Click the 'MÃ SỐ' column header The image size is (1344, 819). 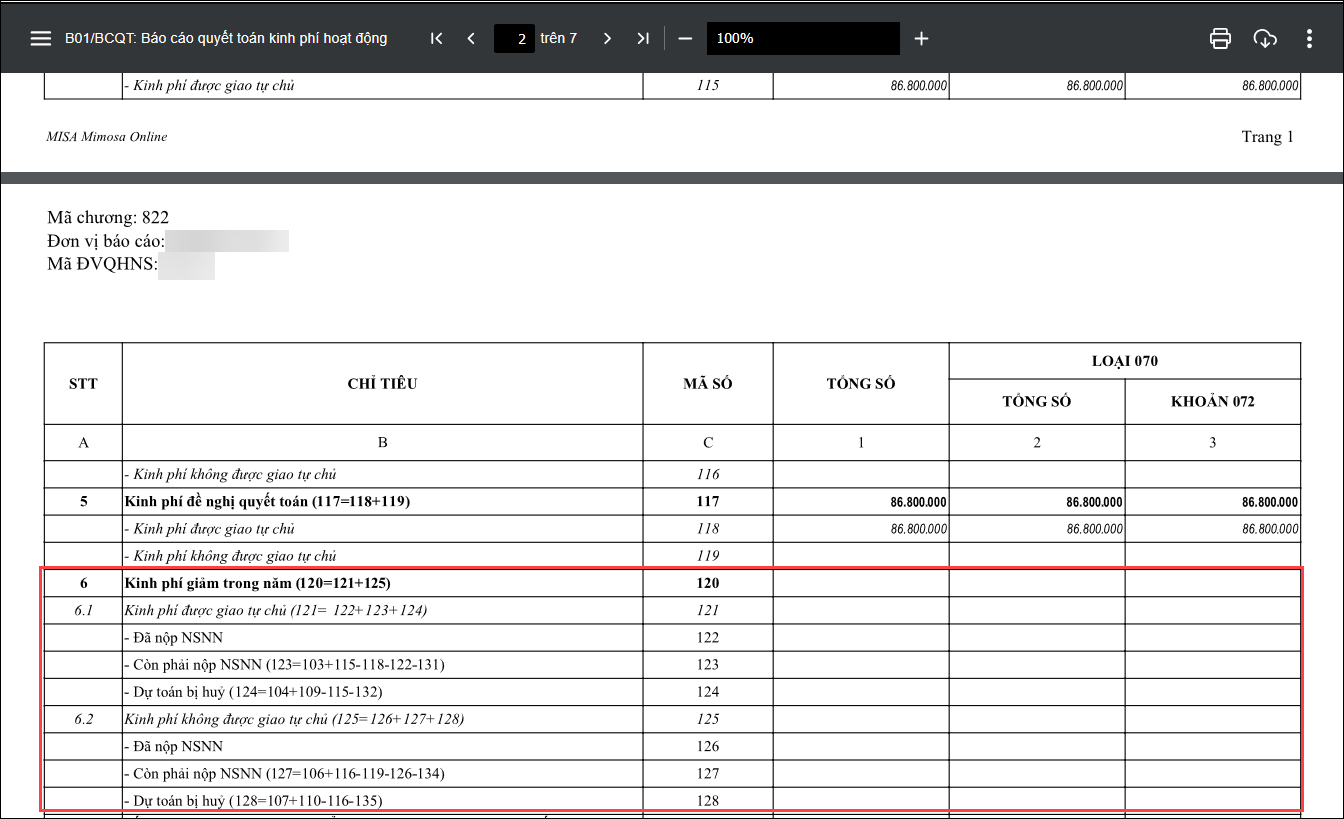click(708, 384)
